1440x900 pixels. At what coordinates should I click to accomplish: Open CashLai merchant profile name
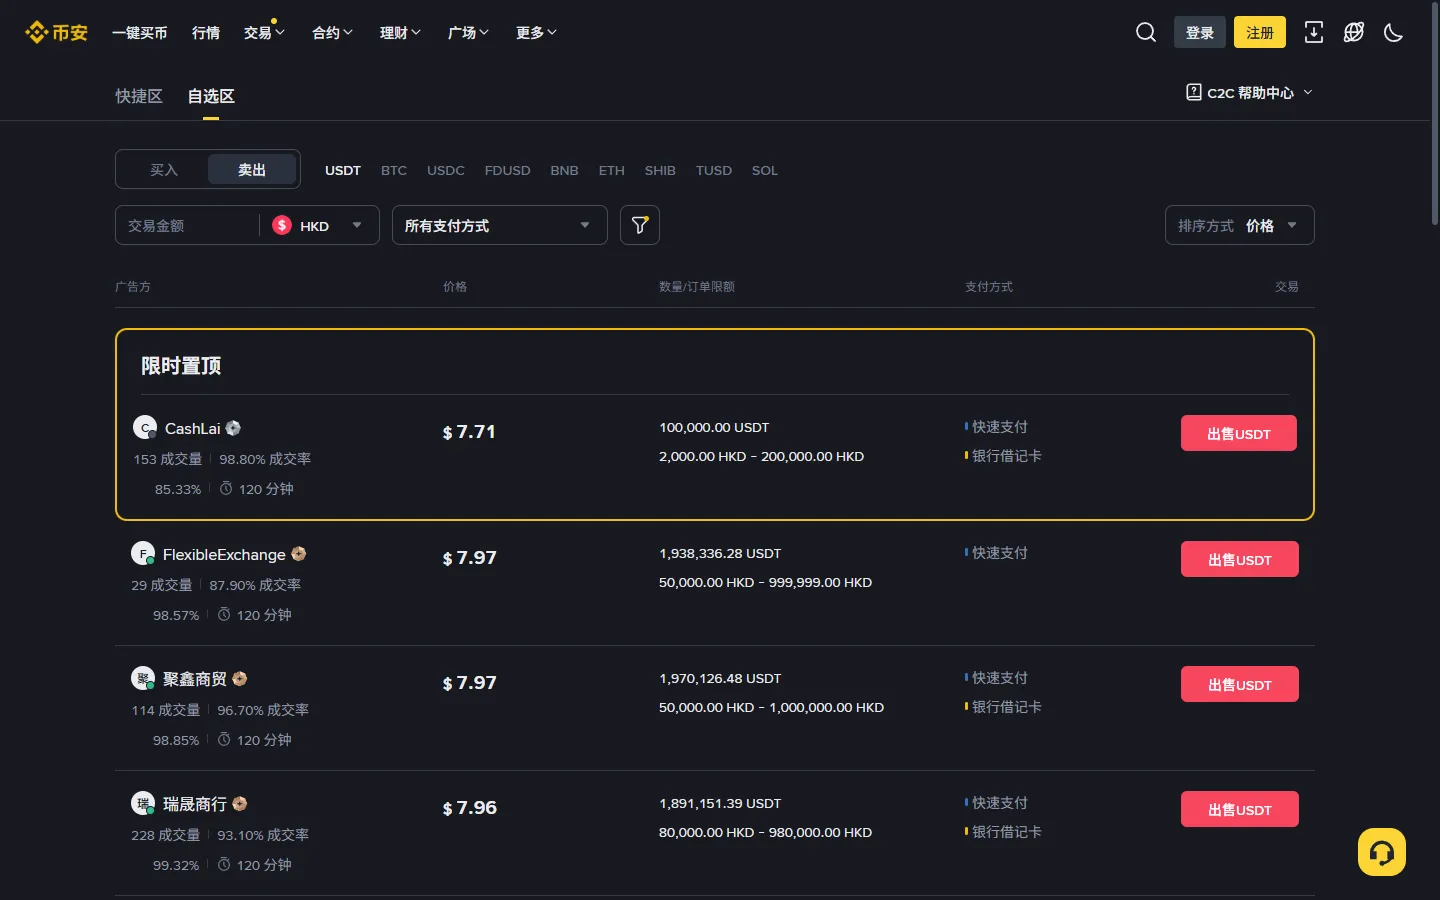point(192,428)
